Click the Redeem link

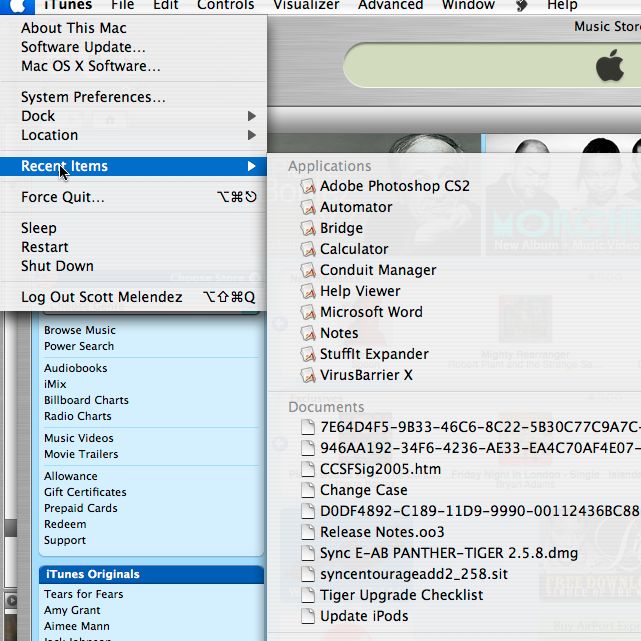coord(65,524)
